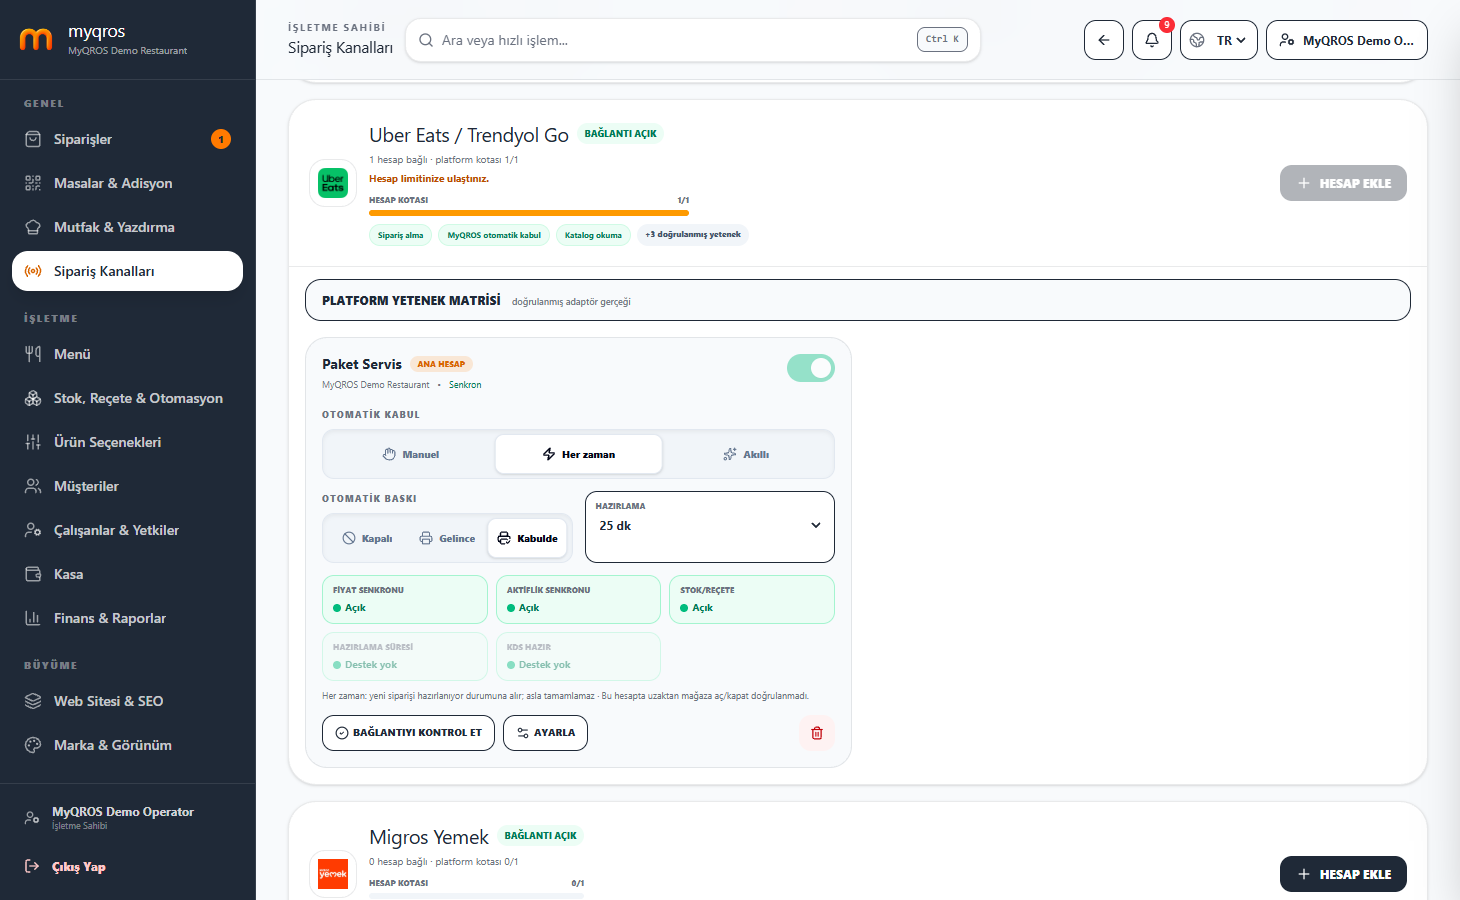Click the Hesap limitinize ulaştınız warning
This screenshot has height=900, width=1460.
click(x=429, y=179)
